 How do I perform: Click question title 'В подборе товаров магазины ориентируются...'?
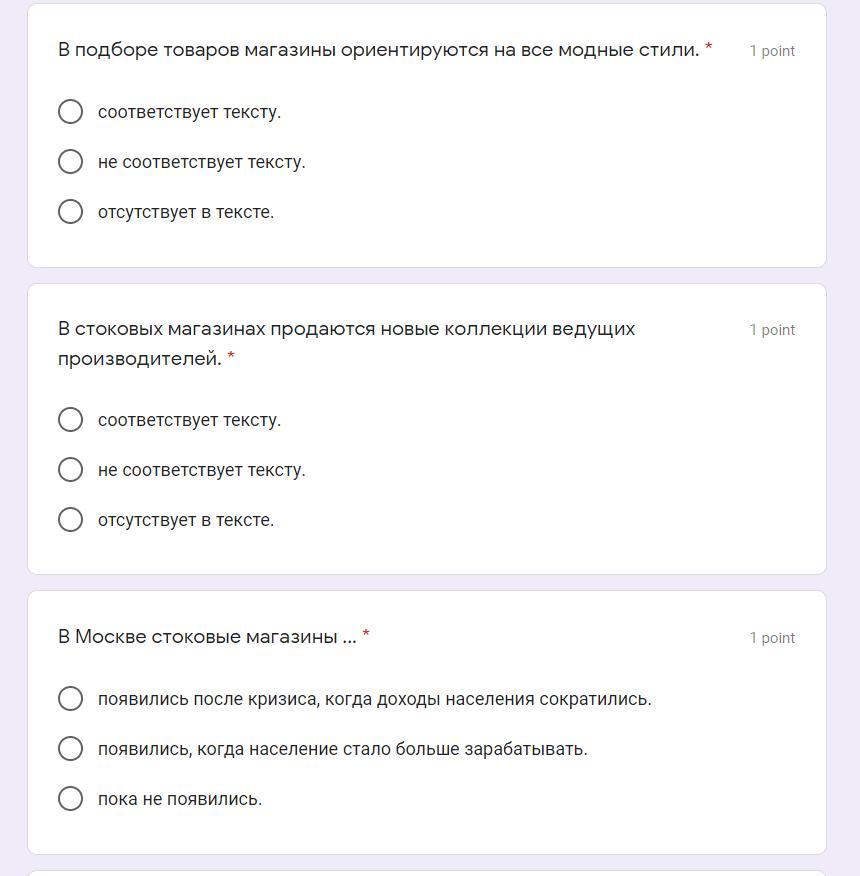coord(379,50)
